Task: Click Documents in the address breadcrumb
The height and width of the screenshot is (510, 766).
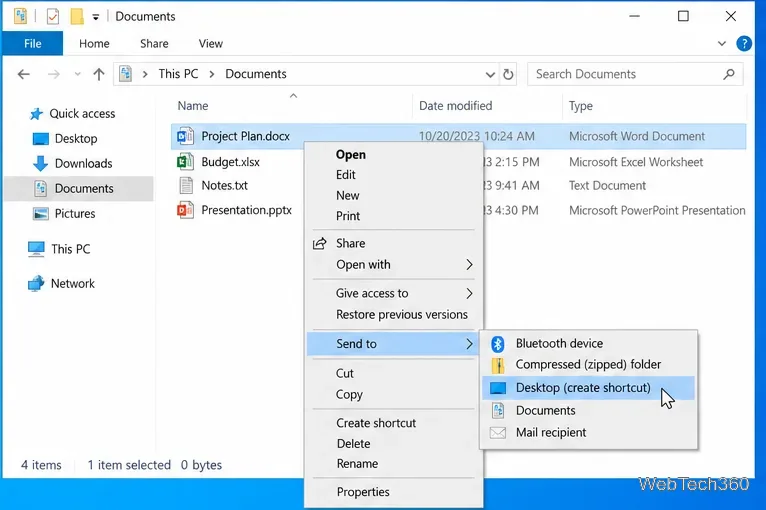Action: pyautogui.click(x=255, y=74)
